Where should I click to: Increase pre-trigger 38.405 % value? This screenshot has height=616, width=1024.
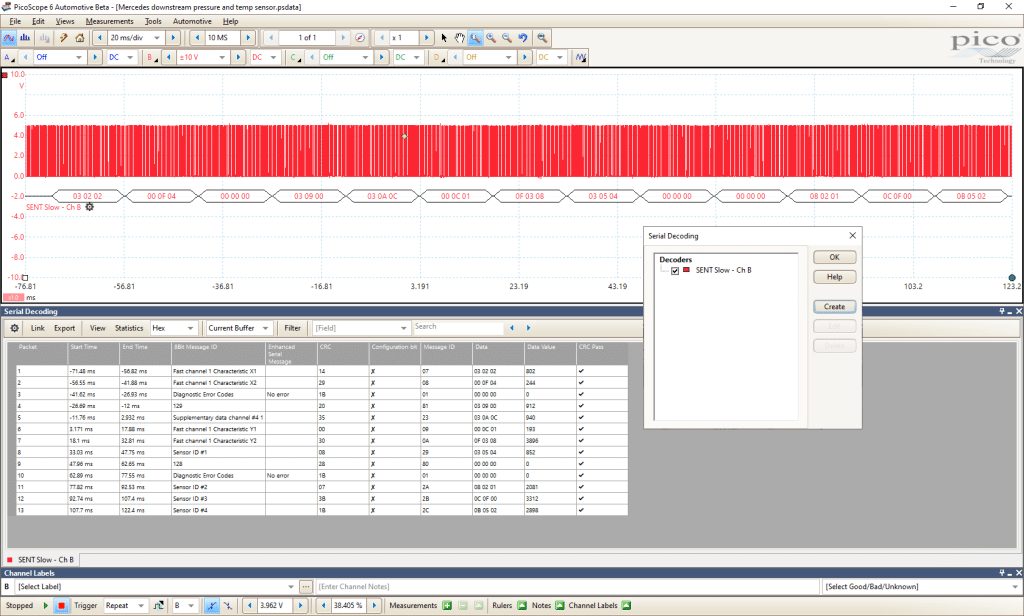tap(374, 606)
